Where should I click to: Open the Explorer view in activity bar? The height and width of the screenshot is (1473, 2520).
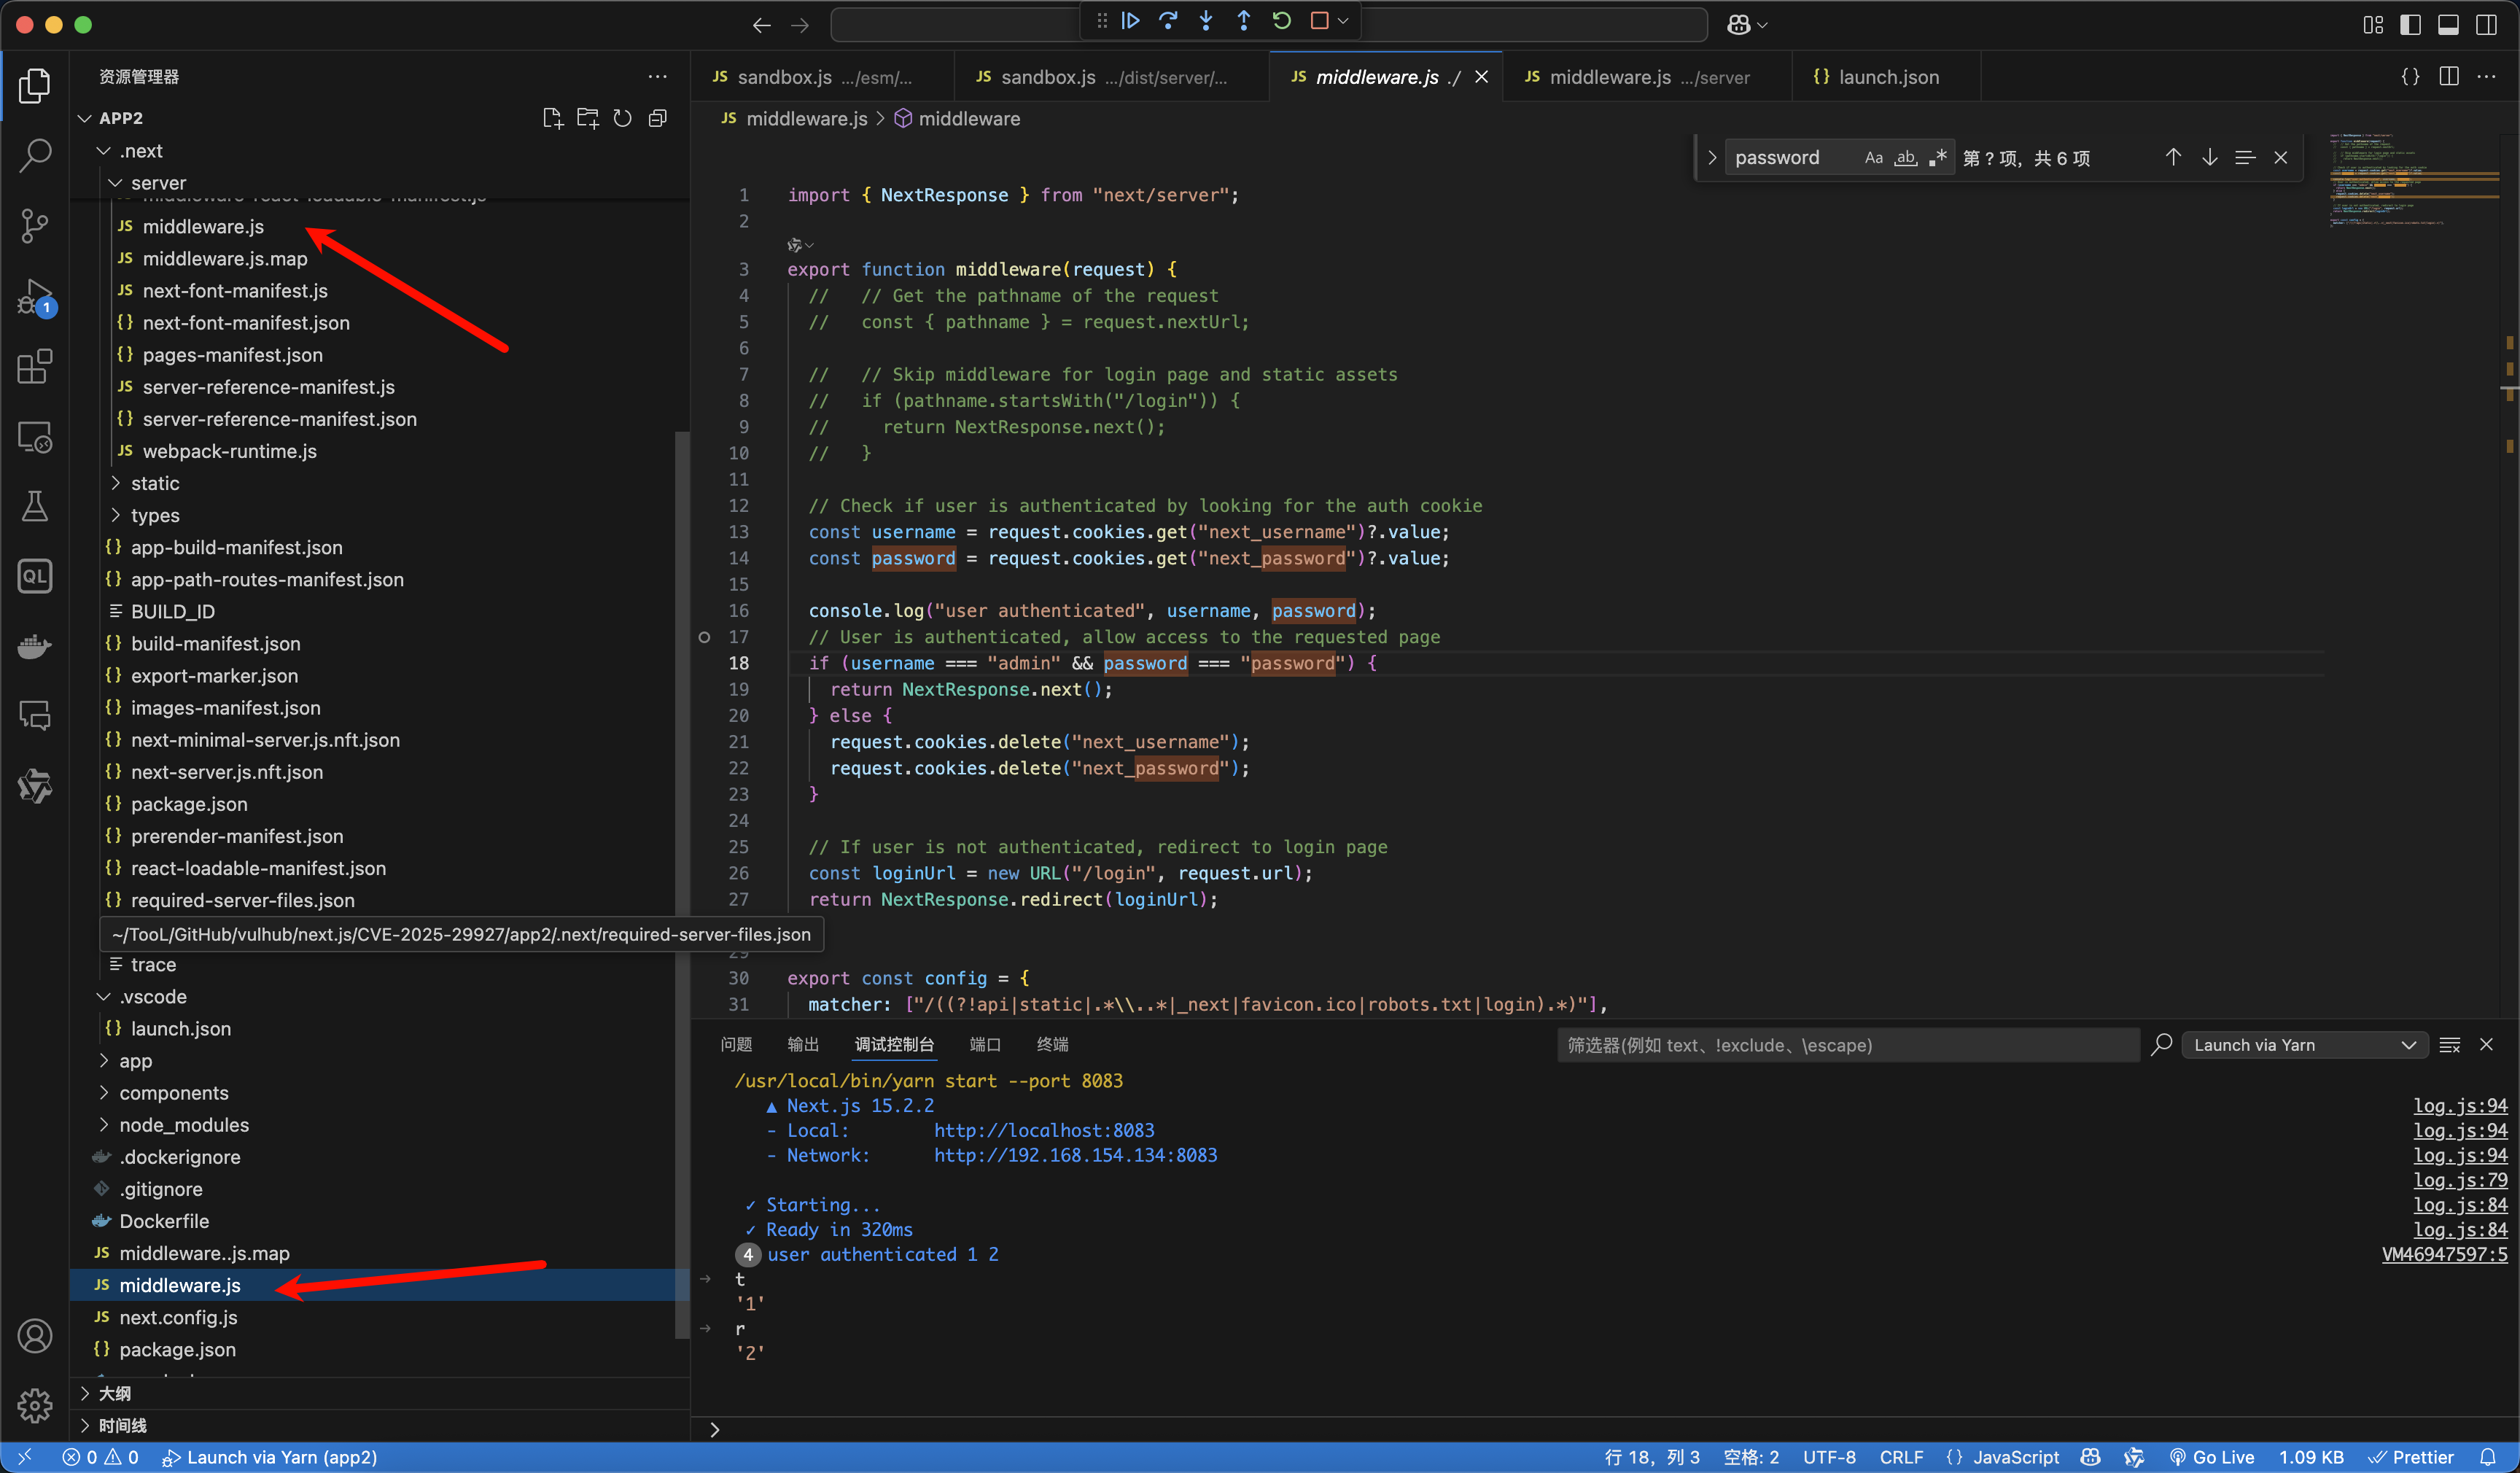pyautogui.click(x=35, y=86)
